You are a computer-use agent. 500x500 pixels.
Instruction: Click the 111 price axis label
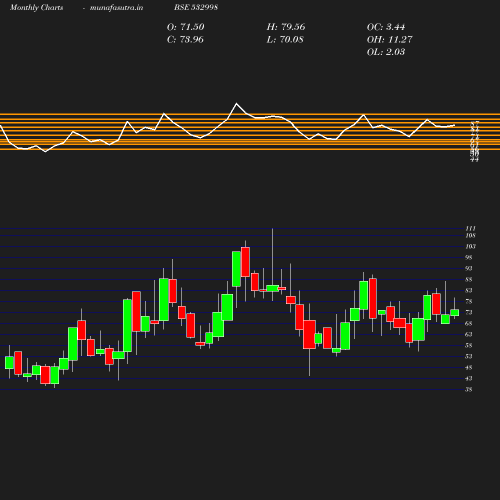click(470, 229)
